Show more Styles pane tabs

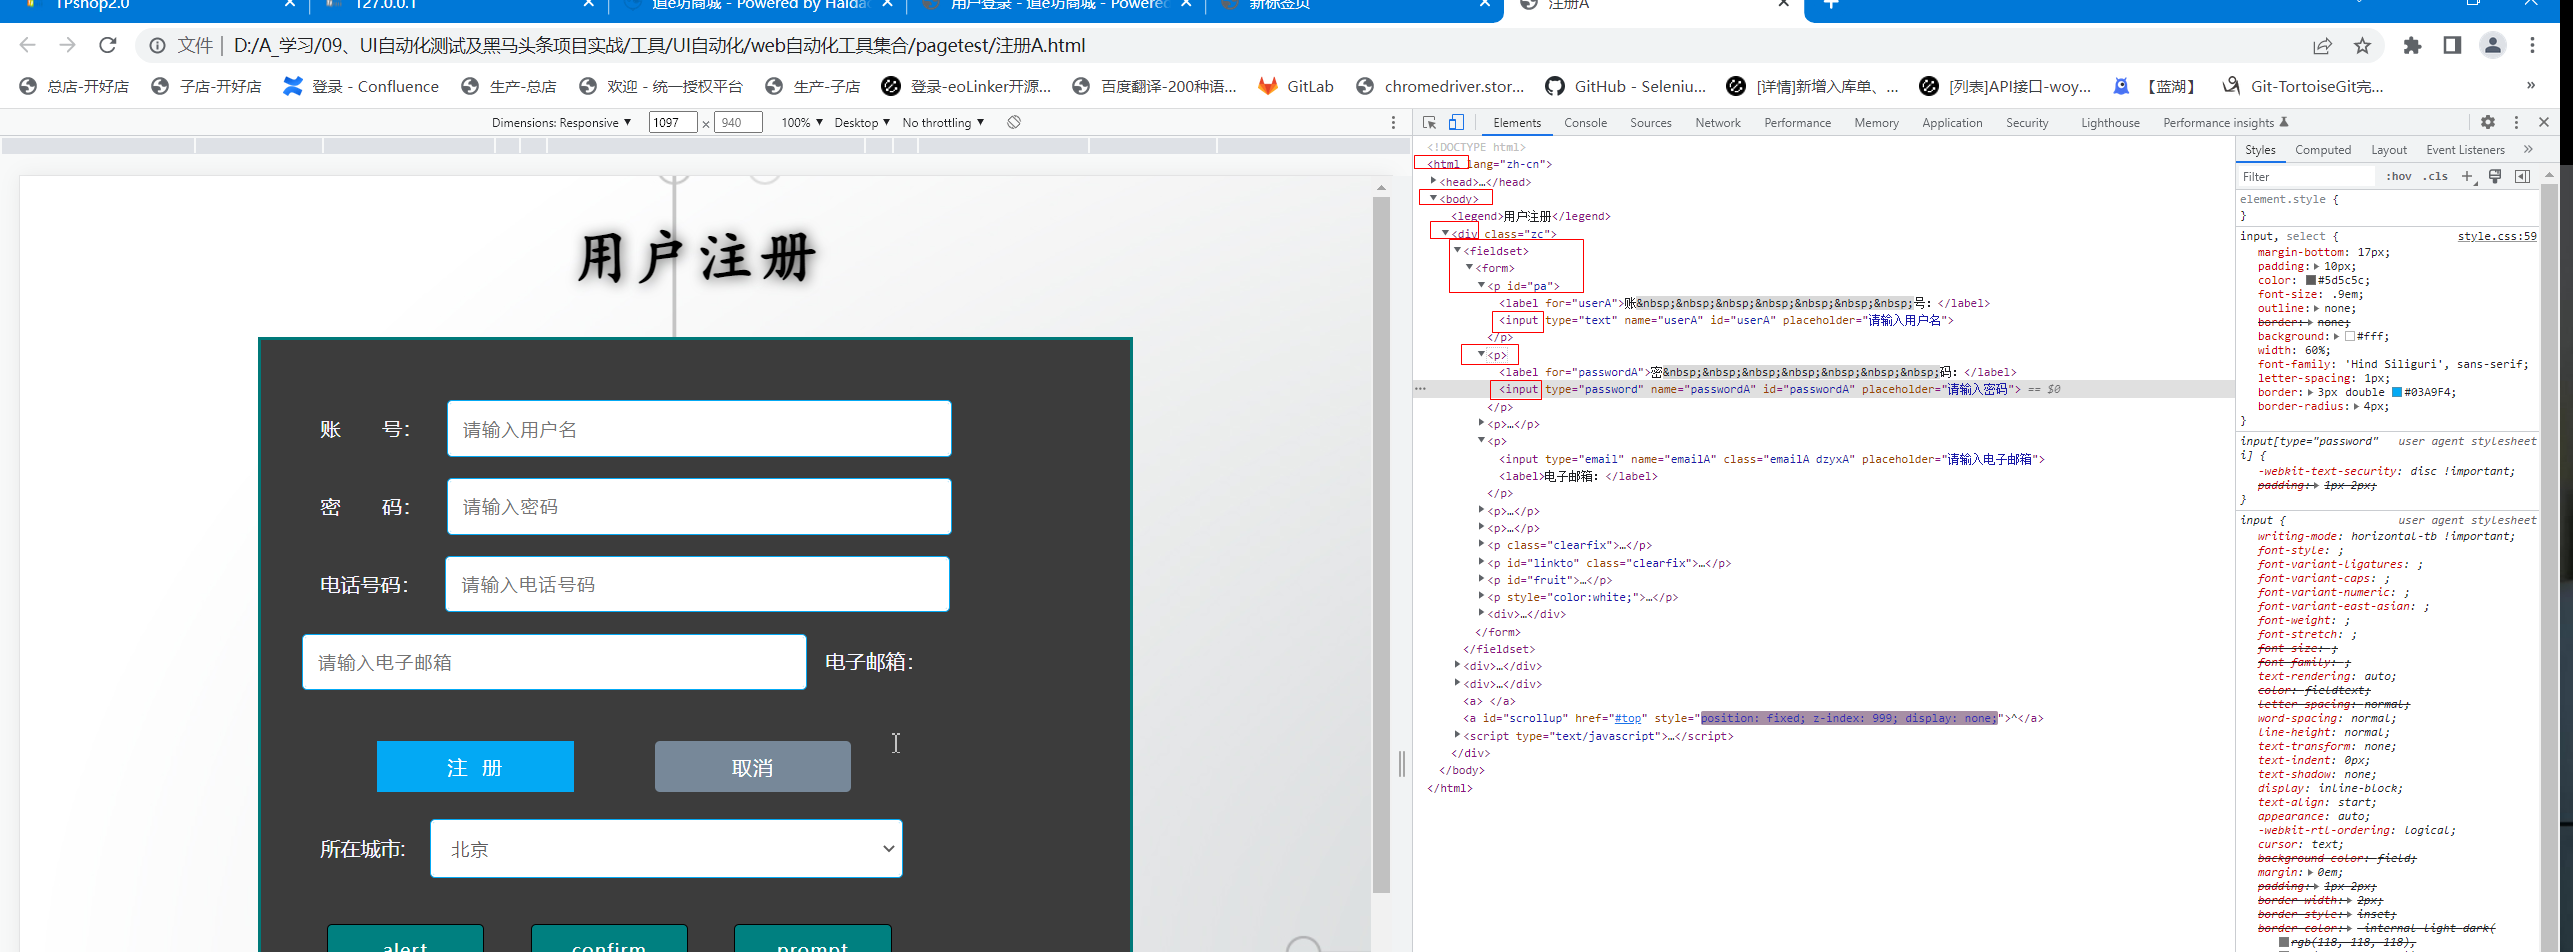pos(2528,149)
